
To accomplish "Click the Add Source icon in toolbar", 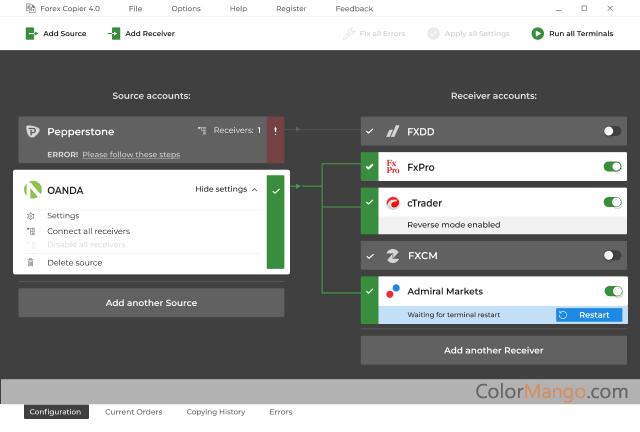I will tap(32, 33).
